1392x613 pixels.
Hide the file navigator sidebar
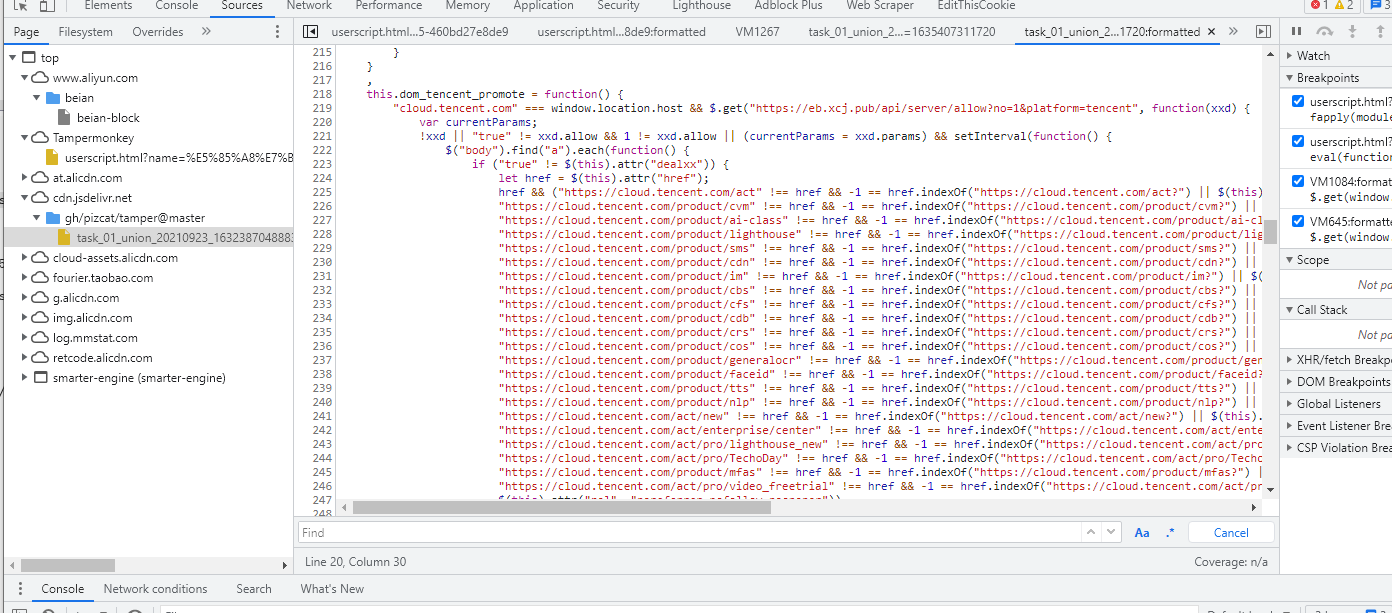click(x=310, y=32)
